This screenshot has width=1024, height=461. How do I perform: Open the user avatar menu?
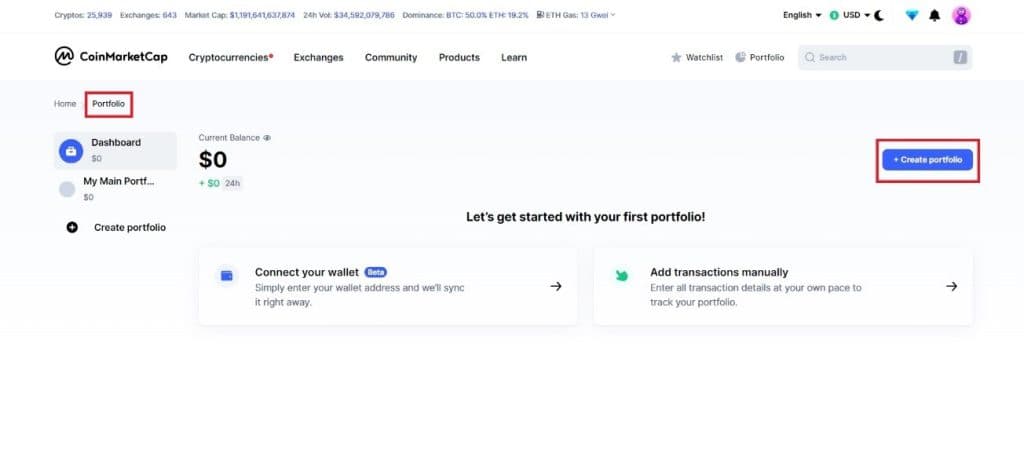961,15
